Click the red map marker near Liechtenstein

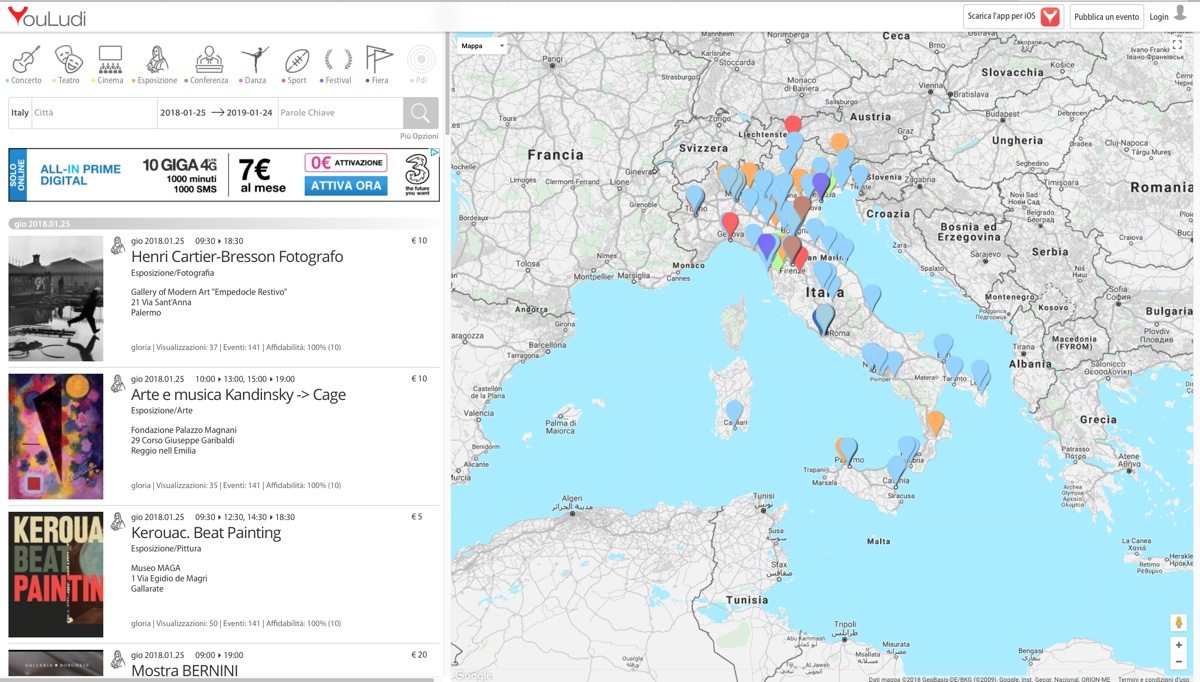793,126
